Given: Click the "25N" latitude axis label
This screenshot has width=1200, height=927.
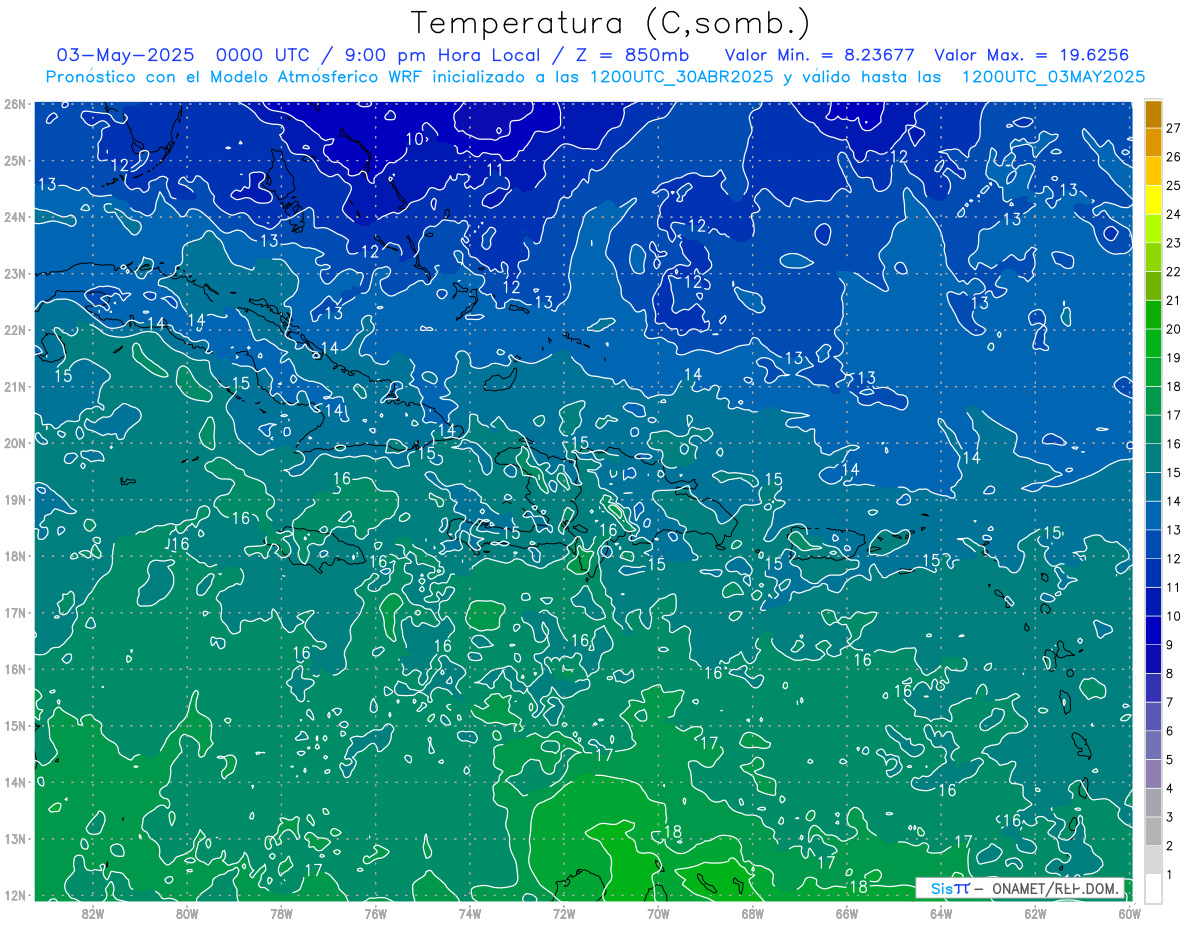Looking at the screenshot, I should [x=14, y=160].
